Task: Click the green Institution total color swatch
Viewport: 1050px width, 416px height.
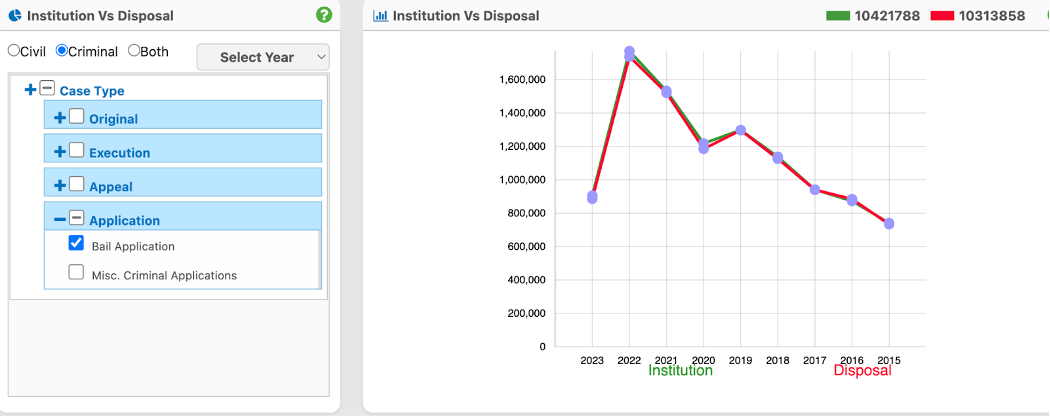Action: [x=837, y=16]
